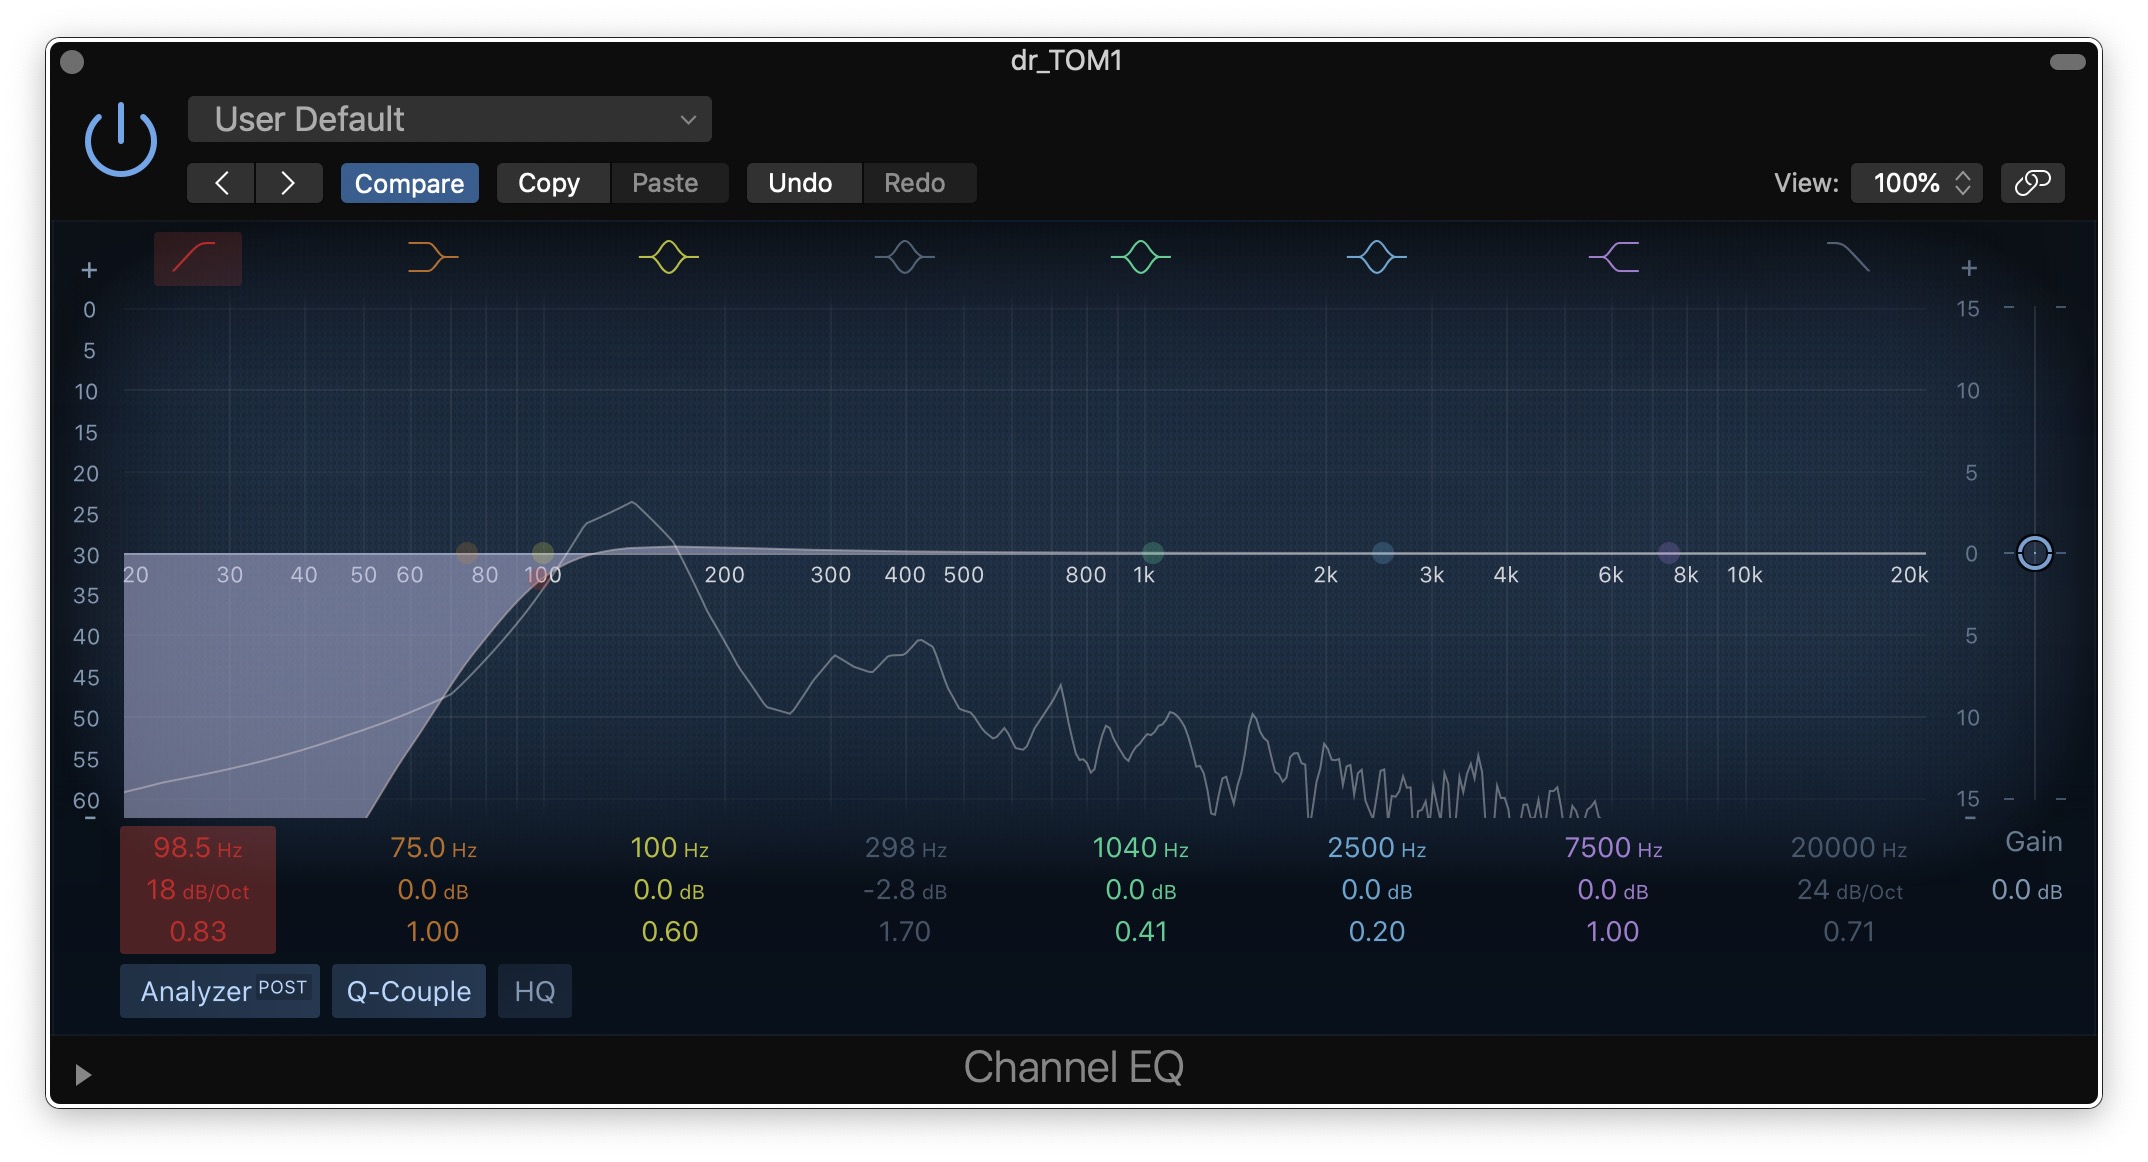The width and height of the screenshot is (2148, 1162).
Task: Enable the gray 298 Hz bell band icon
Action: pos(904,258)
